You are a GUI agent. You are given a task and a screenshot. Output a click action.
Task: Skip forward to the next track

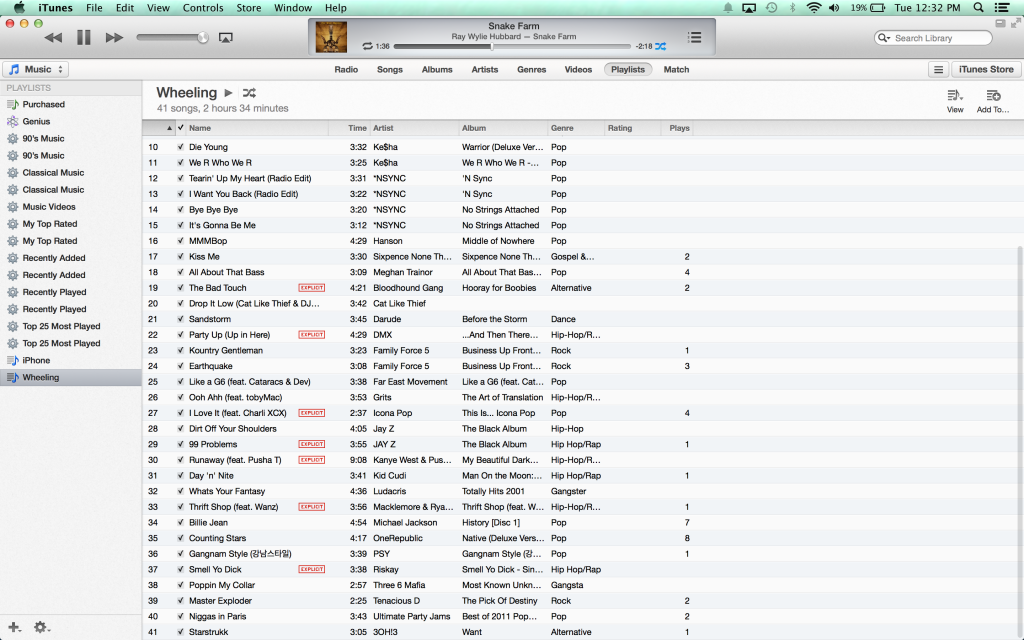pos(114,38)
